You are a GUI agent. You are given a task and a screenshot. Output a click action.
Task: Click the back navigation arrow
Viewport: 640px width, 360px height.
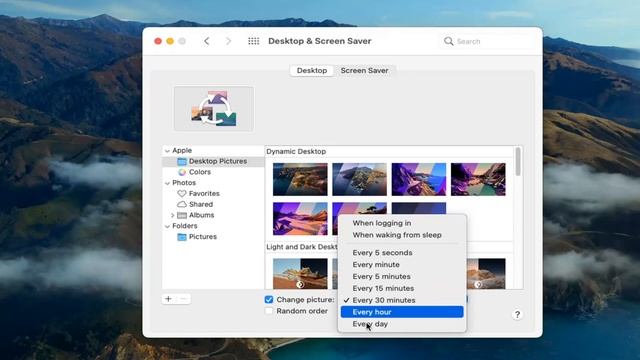tap(207, 41)
